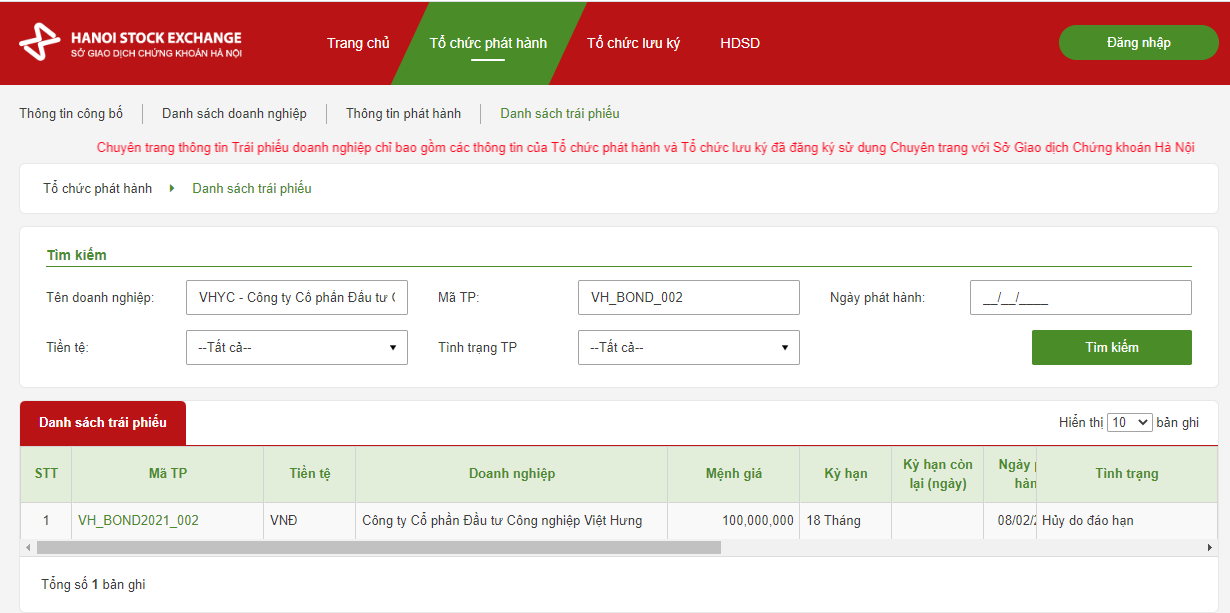This screenshot has width=1230, height=613.
Task: Click the Tên doanh nghiệp input field
Action: [296, 297]
